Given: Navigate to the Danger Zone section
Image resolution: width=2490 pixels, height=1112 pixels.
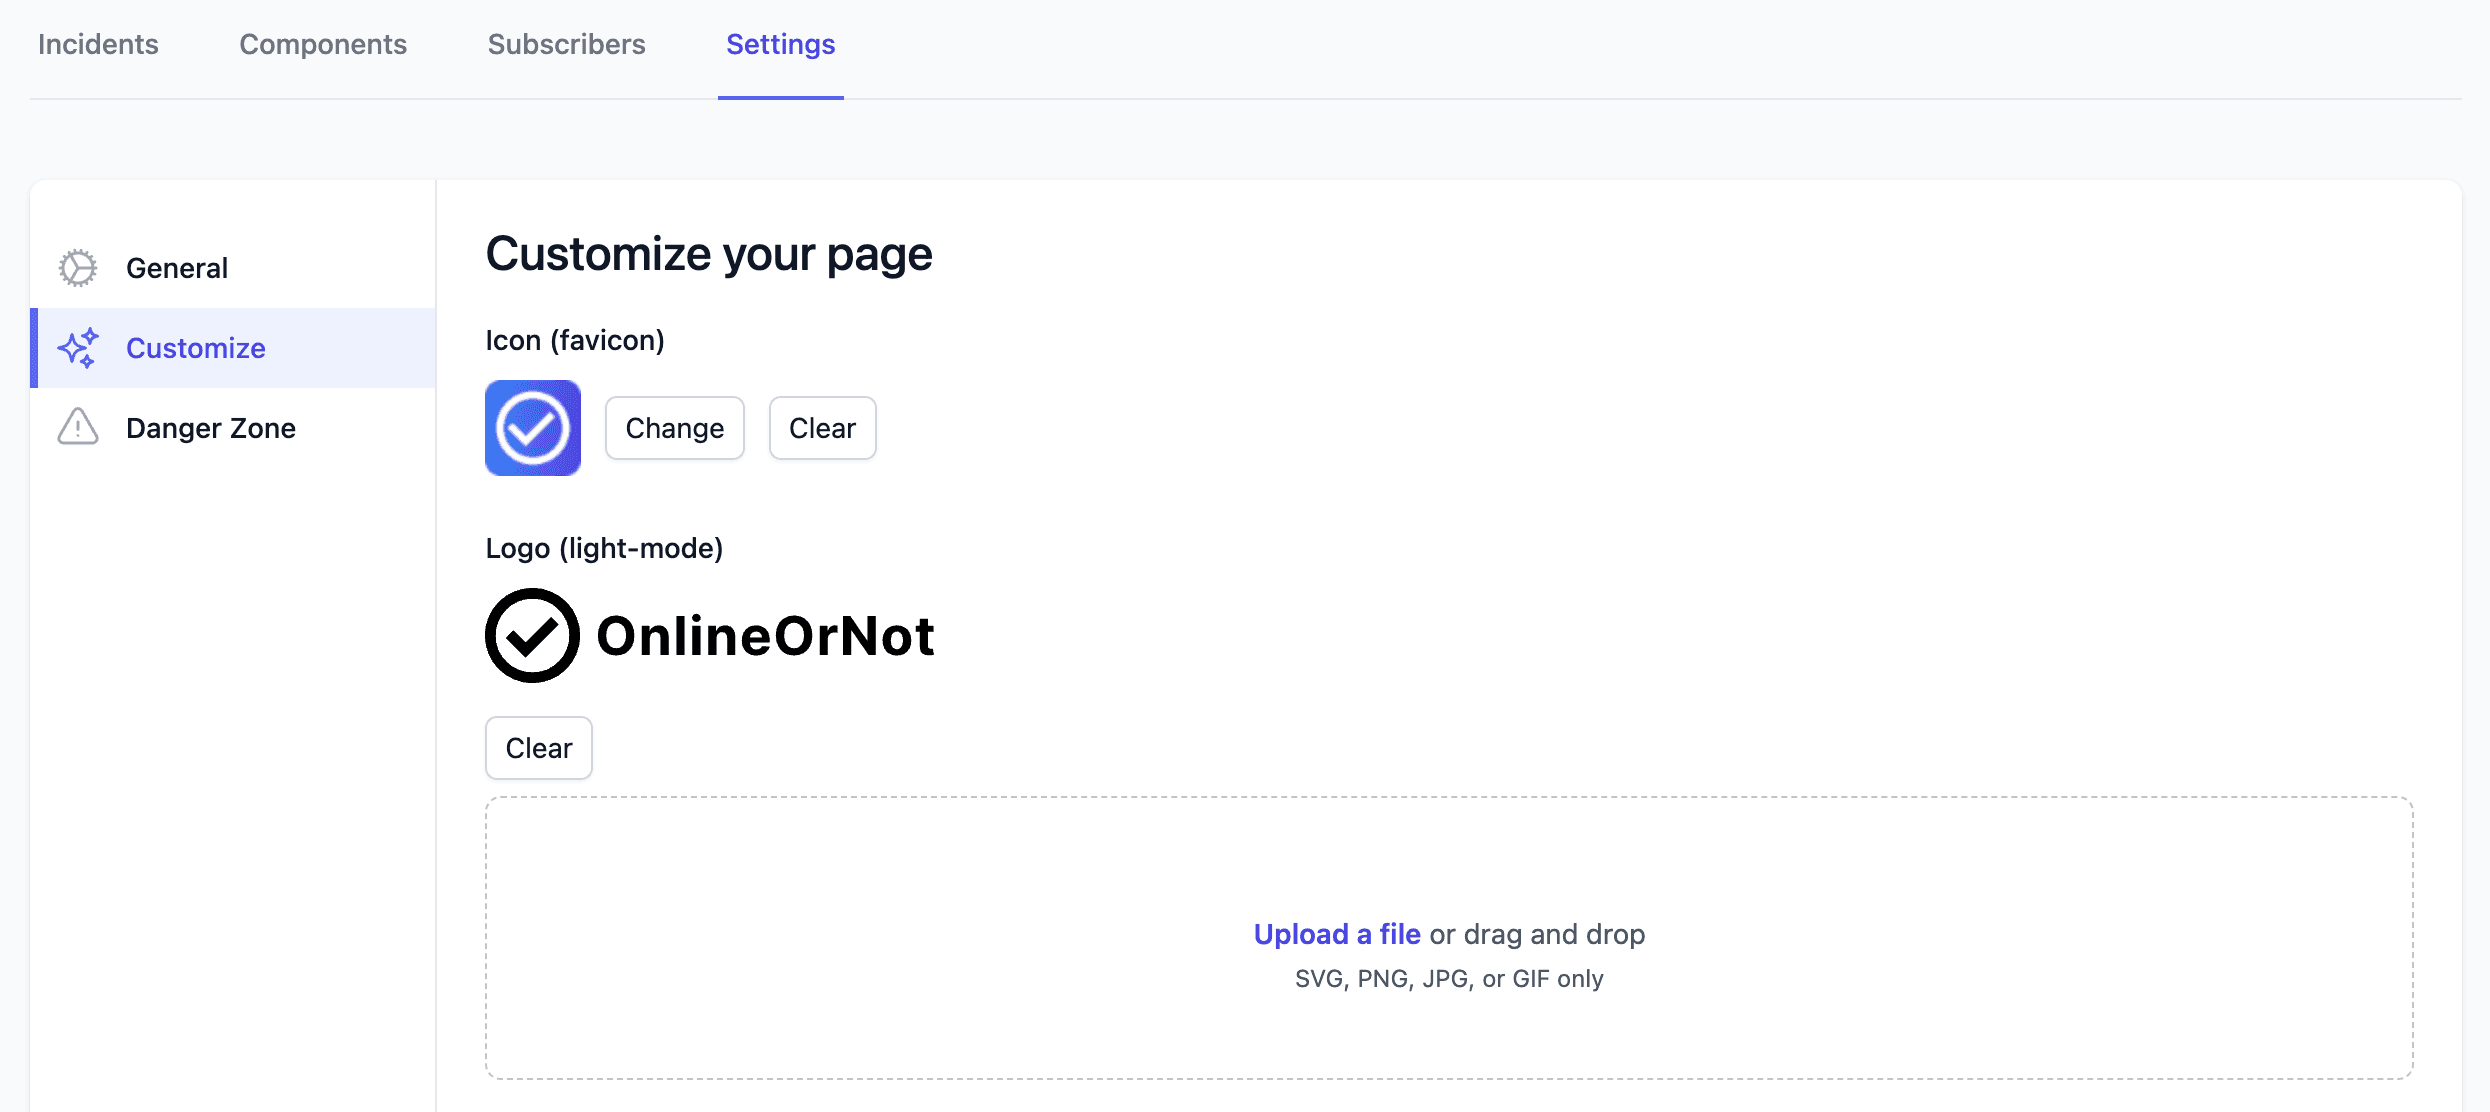Looking at the screenshot, I should pos(210,427).
